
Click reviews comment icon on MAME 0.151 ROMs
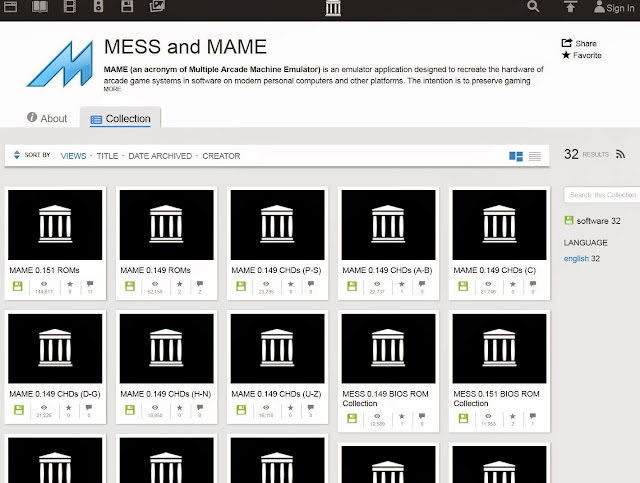90,284
